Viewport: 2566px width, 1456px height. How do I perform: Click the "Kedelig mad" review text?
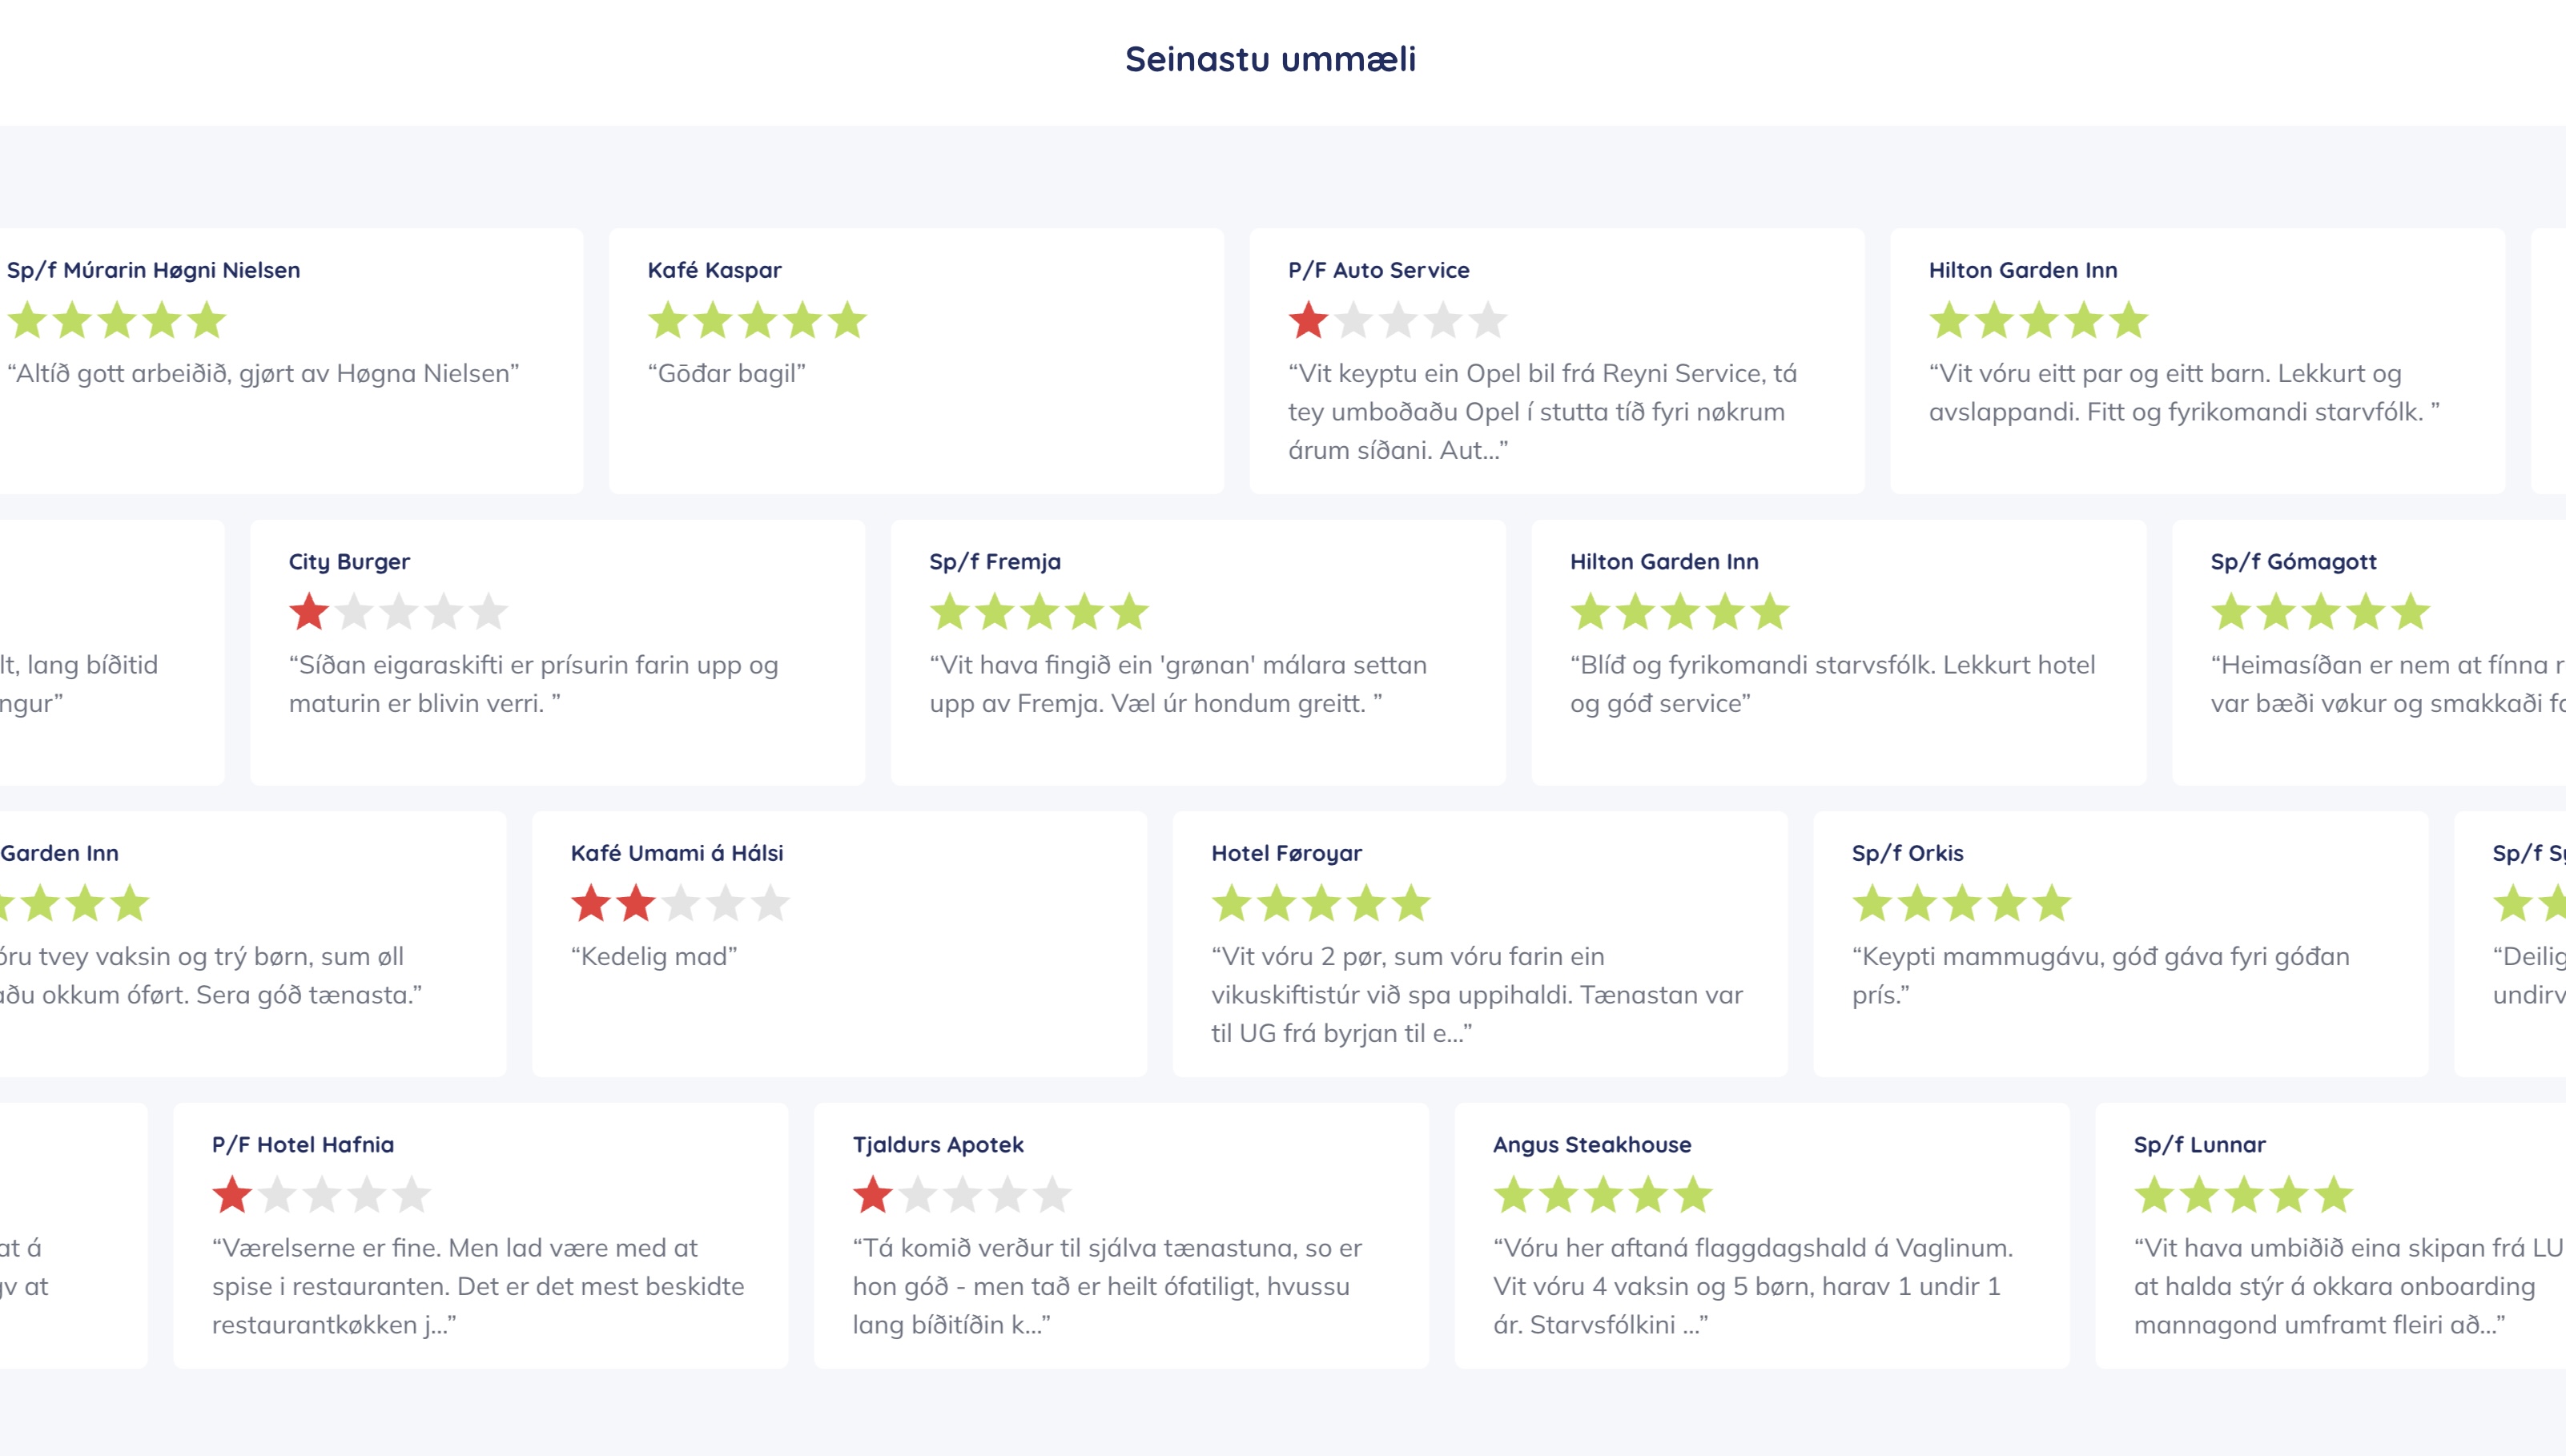point(654,957)
